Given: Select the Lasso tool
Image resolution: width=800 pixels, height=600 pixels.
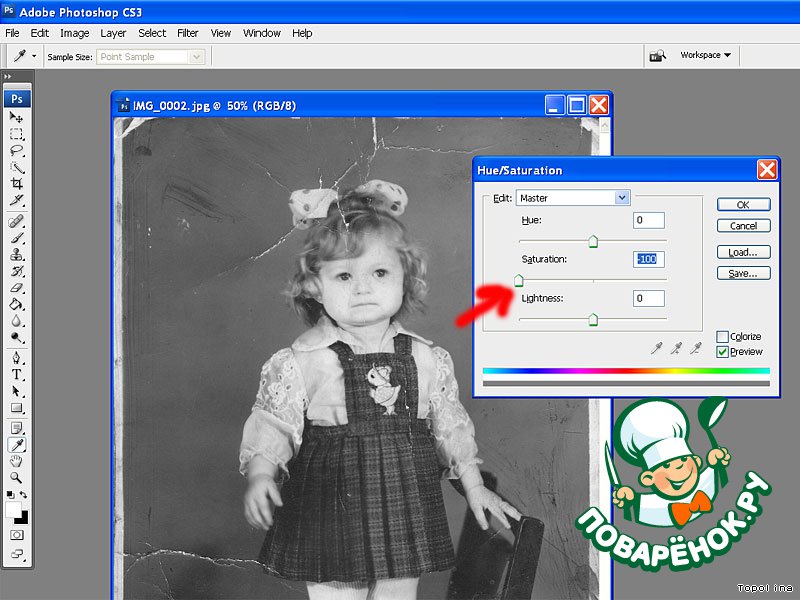Looking at the screenshot, I should (x=17, y=151).
